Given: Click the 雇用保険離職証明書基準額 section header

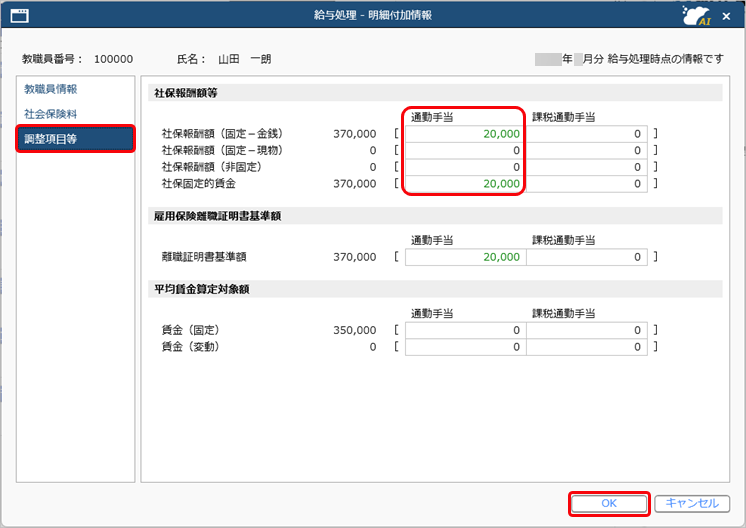Looking at the screenshot, I should pyautogui.click(x=435, y=216).
